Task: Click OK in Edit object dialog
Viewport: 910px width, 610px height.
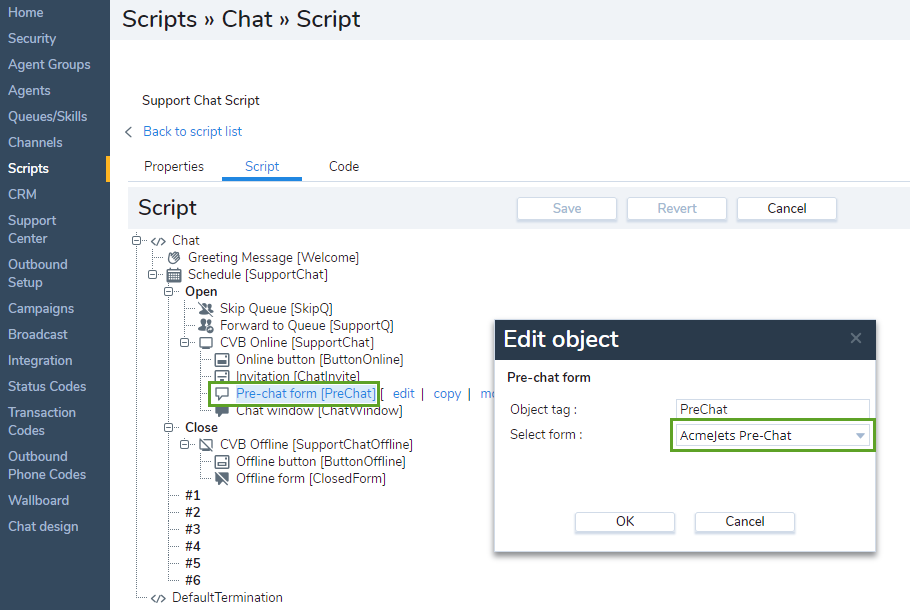Action: pos(625,521)
